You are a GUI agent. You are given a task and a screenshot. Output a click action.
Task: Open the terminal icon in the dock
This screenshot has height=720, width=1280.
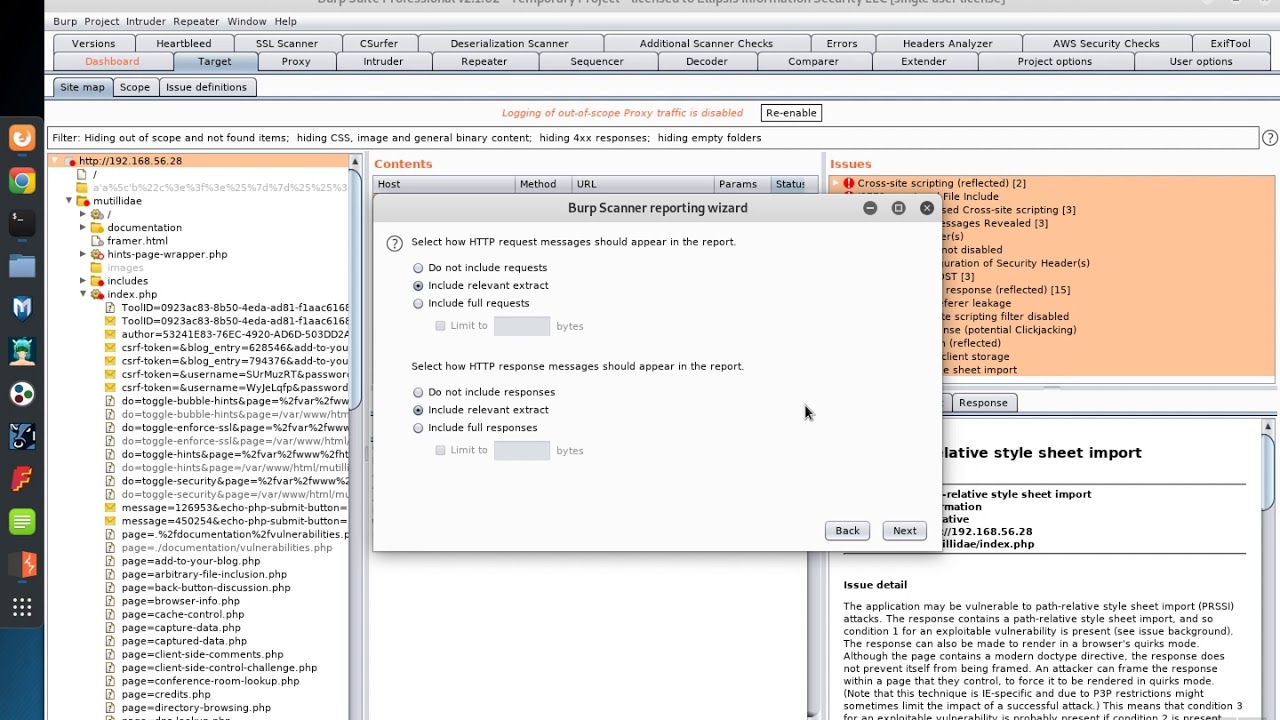click(x=22, y=223)
